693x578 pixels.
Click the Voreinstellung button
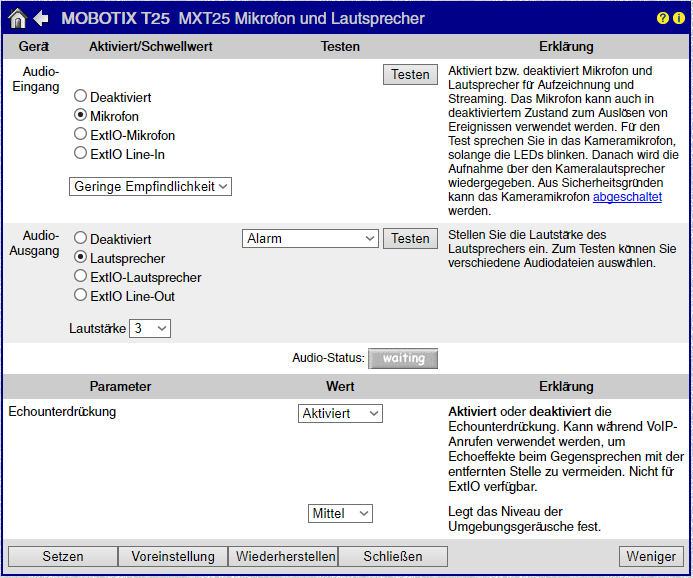173,556
